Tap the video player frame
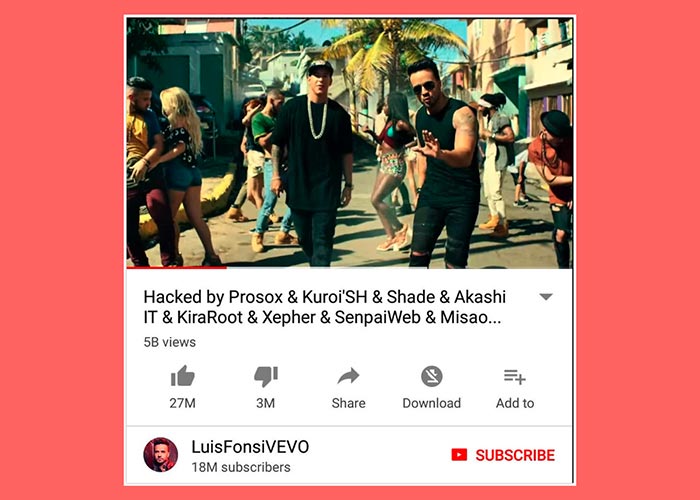 pyautogui.click(x=350, y=143)
